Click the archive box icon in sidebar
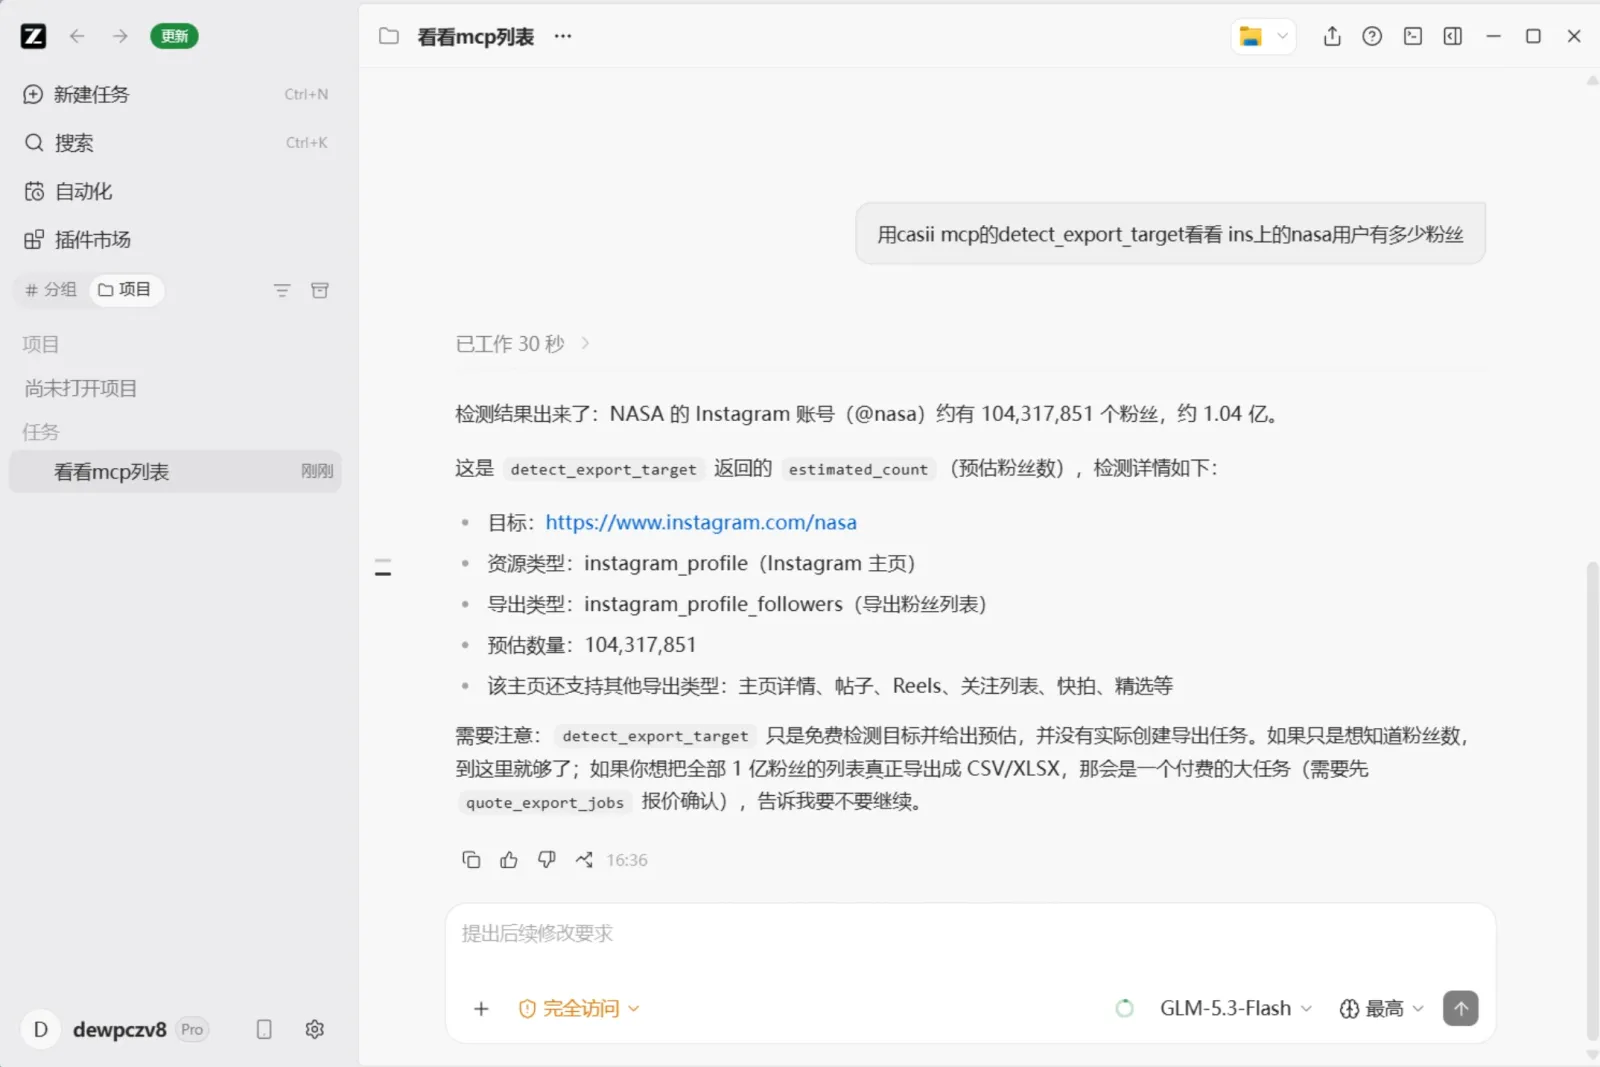Viewport: 1600px width, 1067px height. (320, 291)
